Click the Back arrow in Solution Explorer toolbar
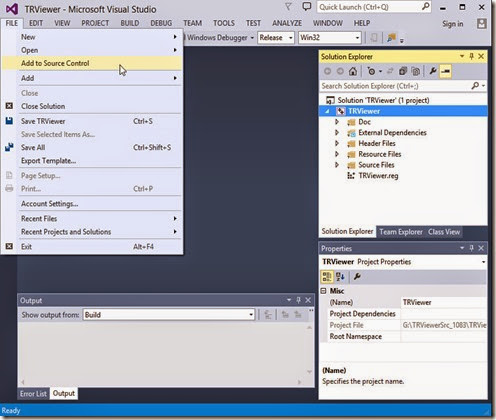The height and width of the screenshot is (420, 496). click(327, 71)
